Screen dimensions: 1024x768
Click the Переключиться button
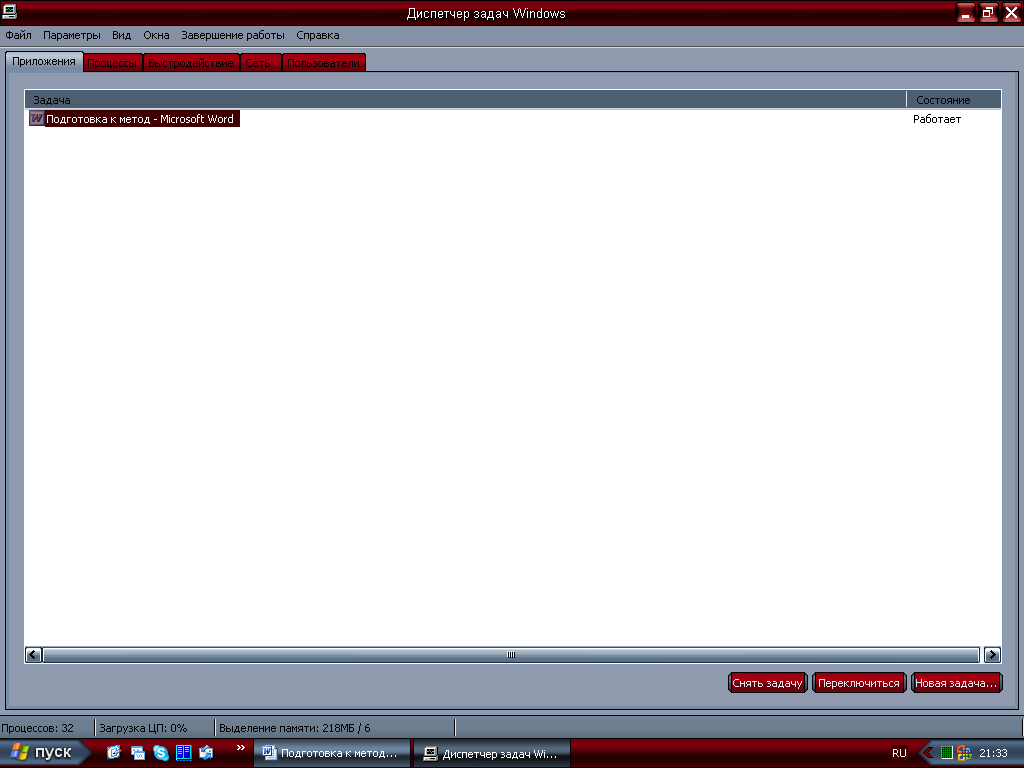pos(859,683)
